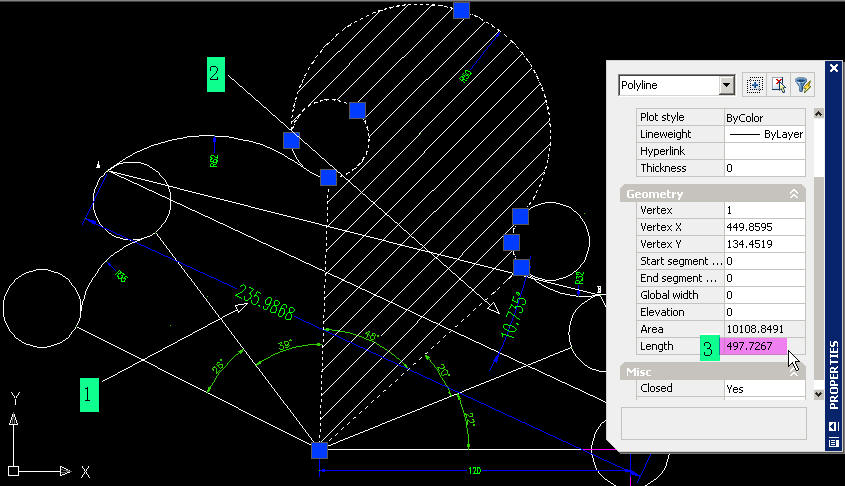This screenshot has width=845, height=486.
Task: Close the Properties palette
Action: (x=834, y=68)
